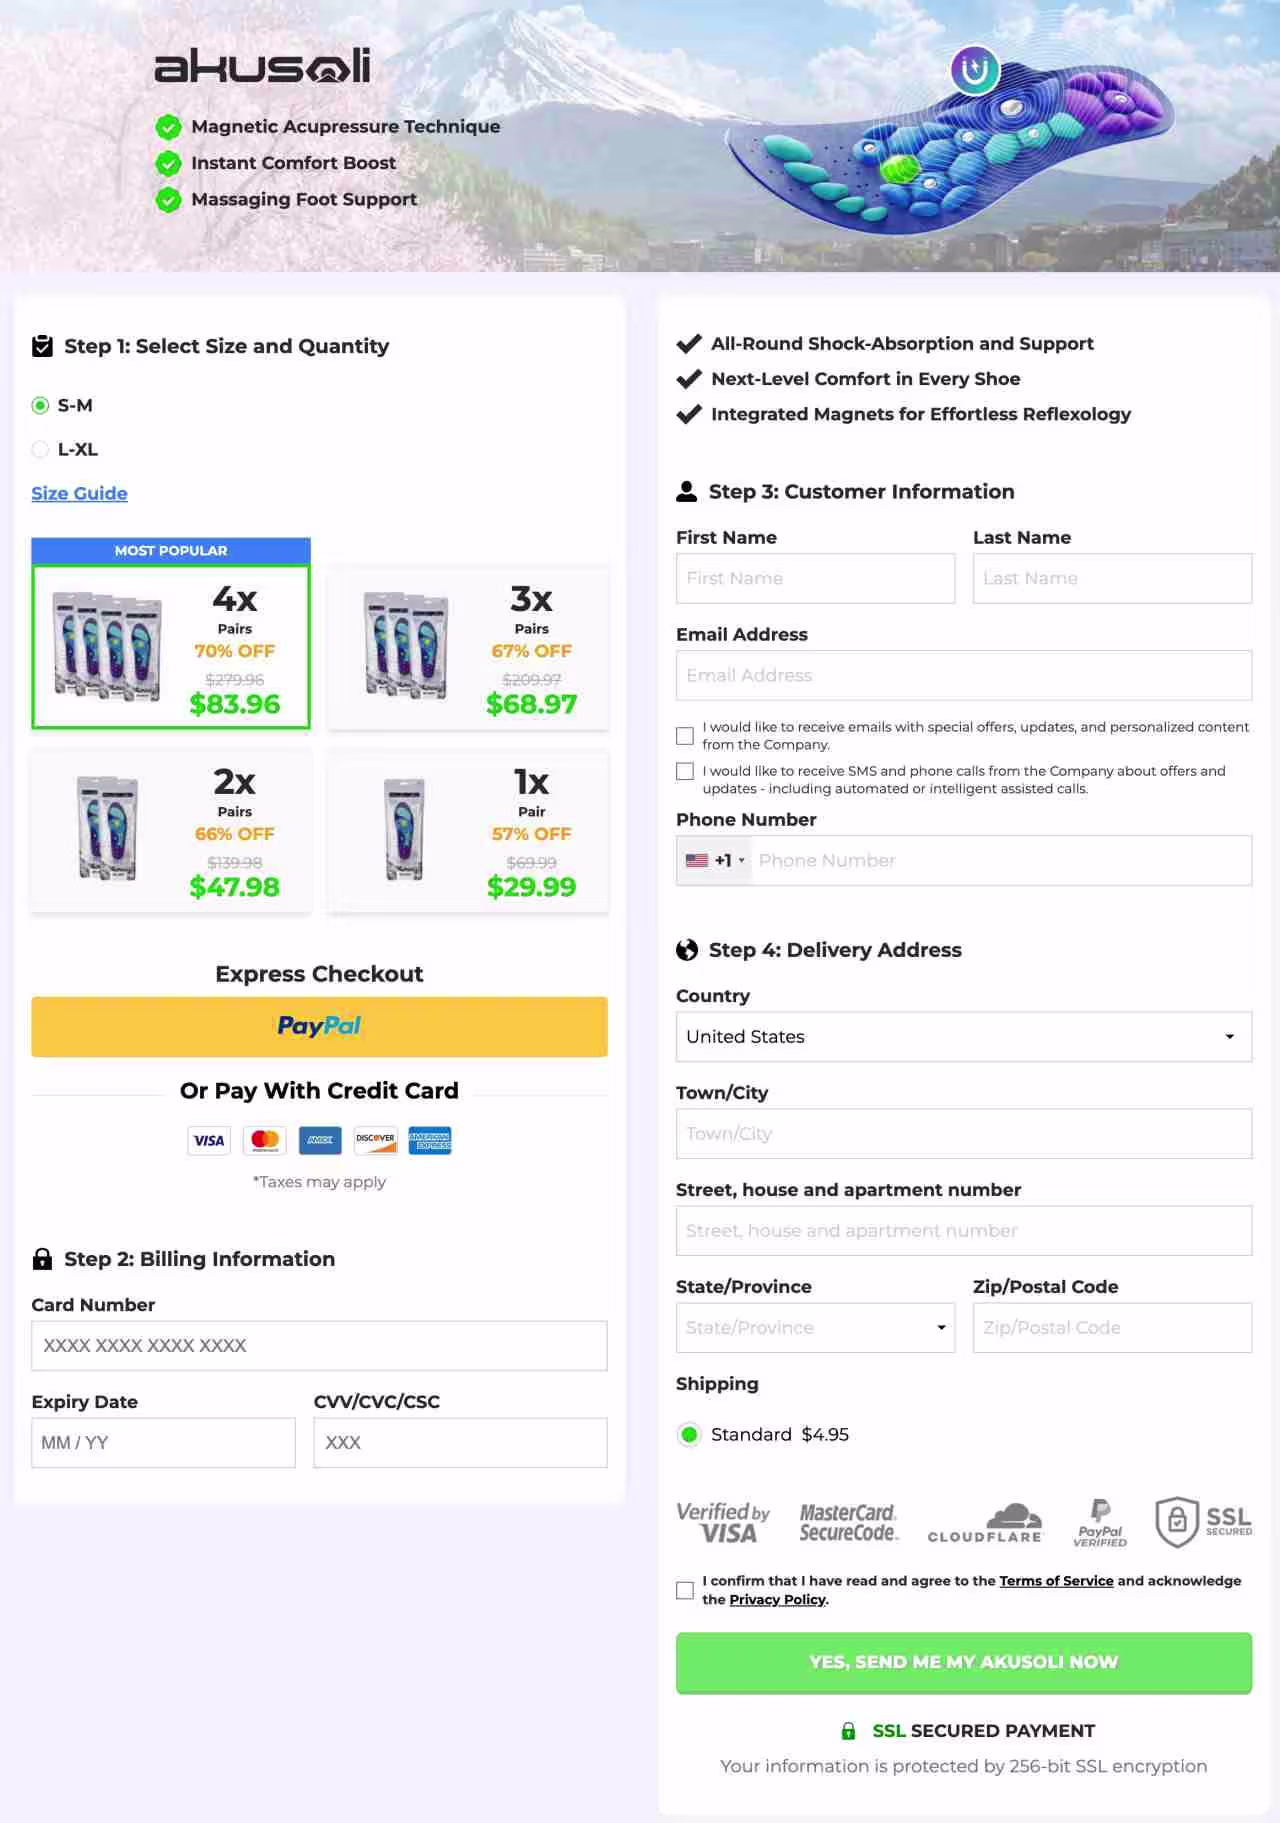Image resolution: width=1280 pixels, height=1823 pixels.
Task: Click the First Name field
Action: (815, 579)
